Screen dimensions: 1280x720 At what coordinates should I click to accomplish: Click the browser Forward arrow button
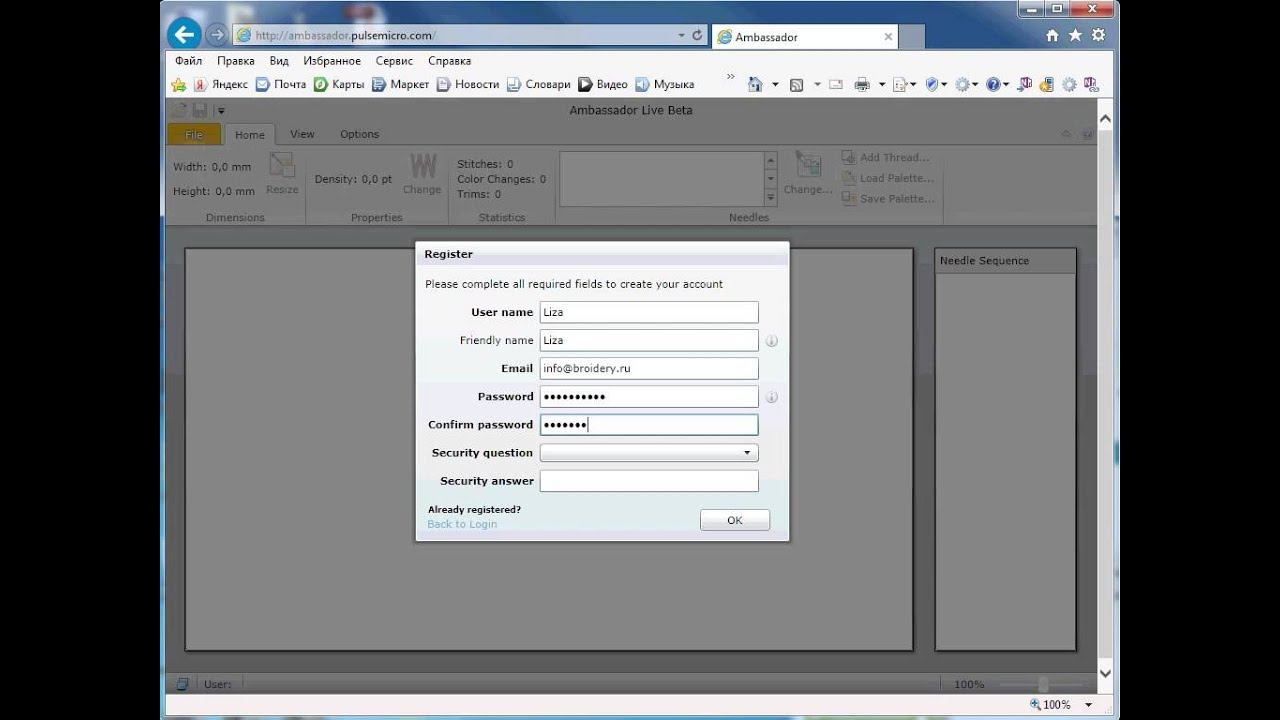pyautogui.click(x=216, y=35)
